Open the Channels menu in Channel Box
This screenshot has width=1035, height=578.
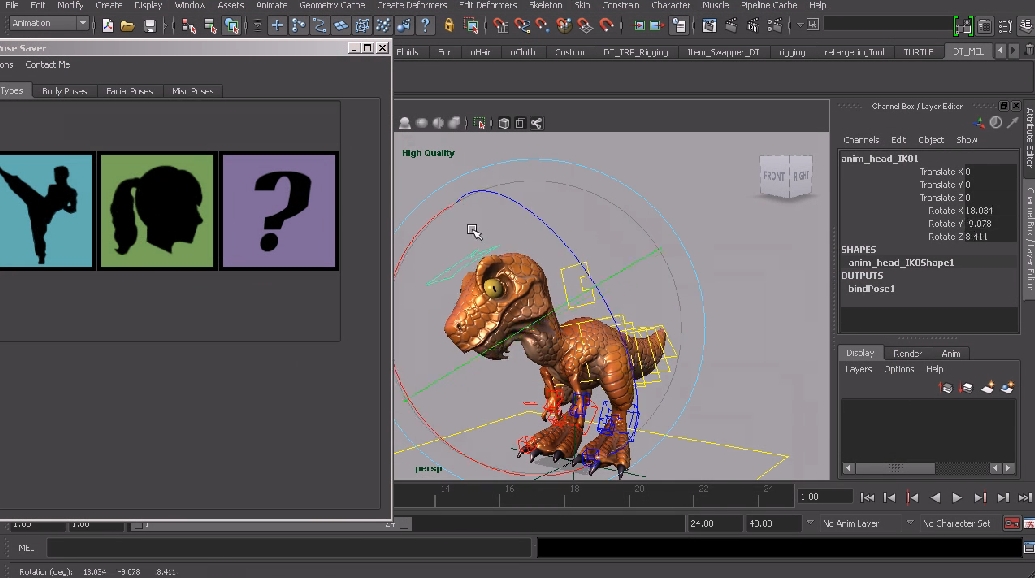pos(861,140)
